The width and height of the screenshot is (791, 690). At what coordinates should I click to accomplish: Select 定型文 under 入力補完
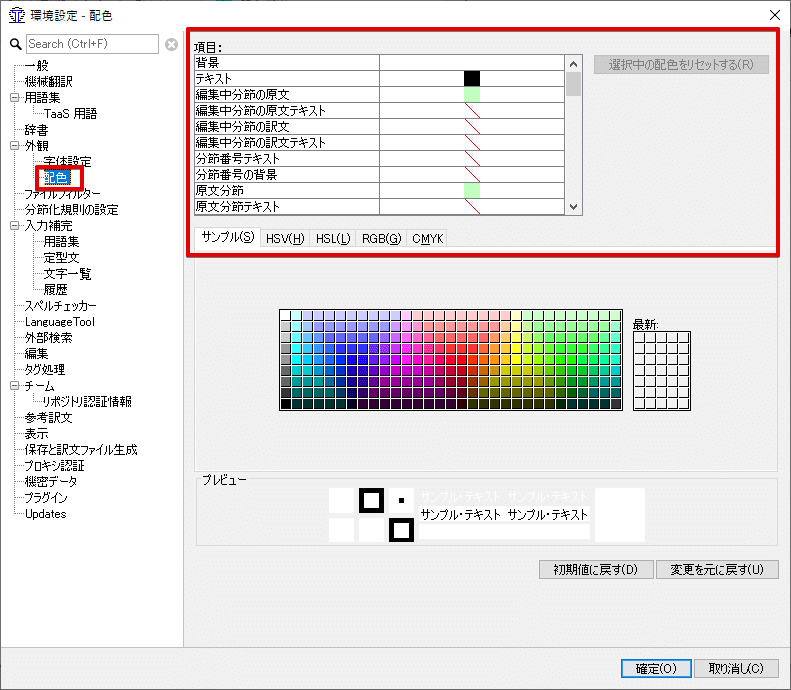pos(61,258)
